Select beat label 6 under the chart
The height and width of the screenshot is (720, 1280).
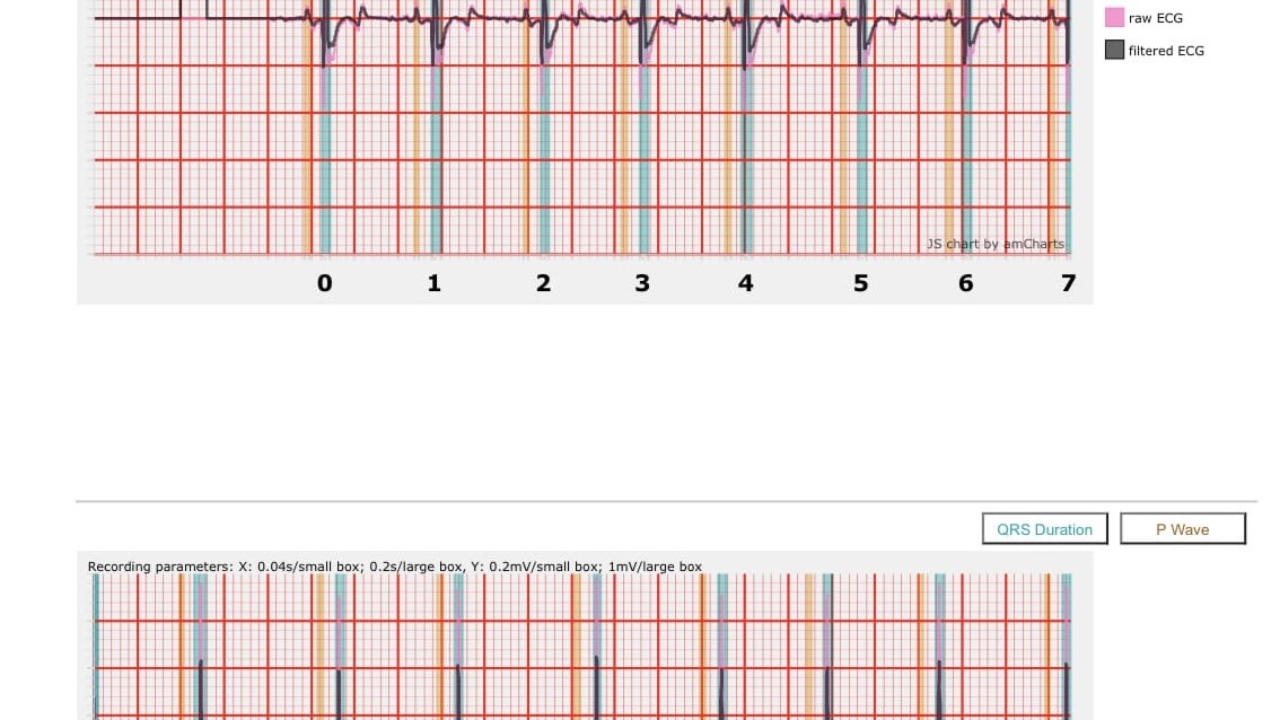pyautogui.click(x=965, y=283)
